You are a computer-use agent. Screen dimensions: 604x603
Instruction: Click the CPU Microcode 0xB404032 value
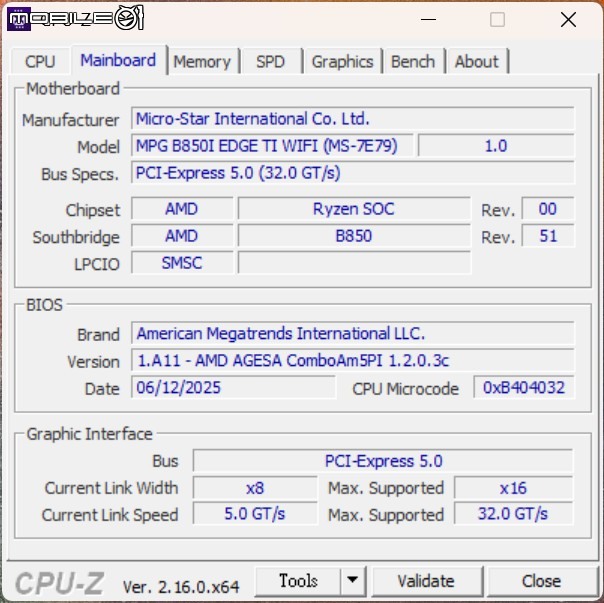click(524, 387)
